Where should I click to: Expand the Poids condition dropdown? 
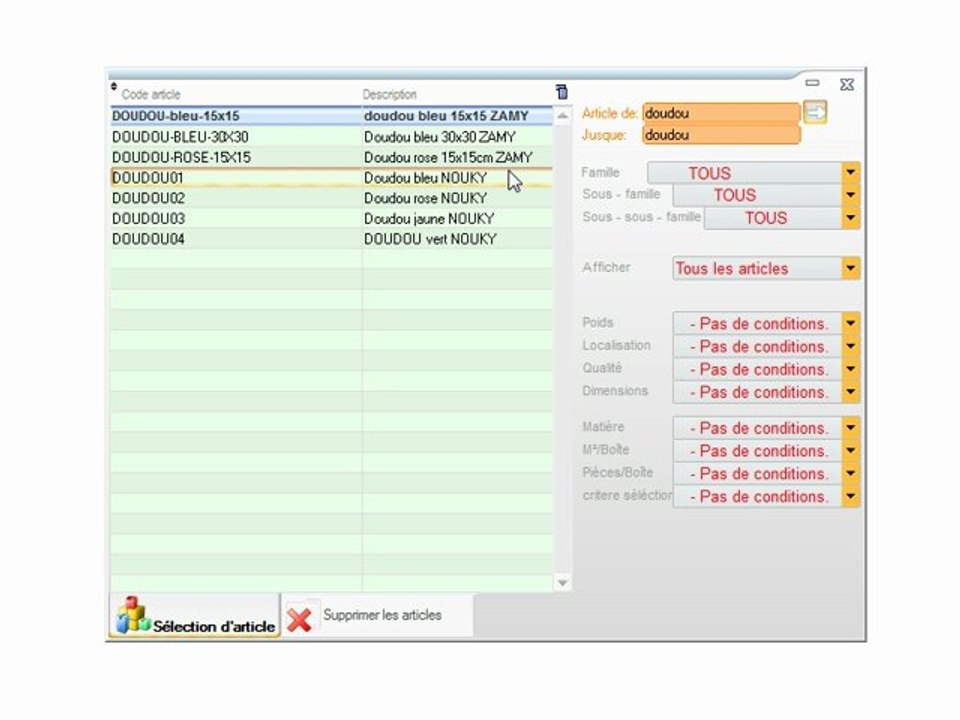point(850,323)
